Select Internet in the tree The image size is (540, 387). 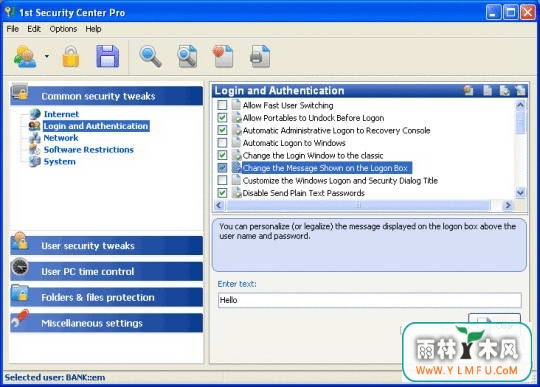click(x=61, y=114)
